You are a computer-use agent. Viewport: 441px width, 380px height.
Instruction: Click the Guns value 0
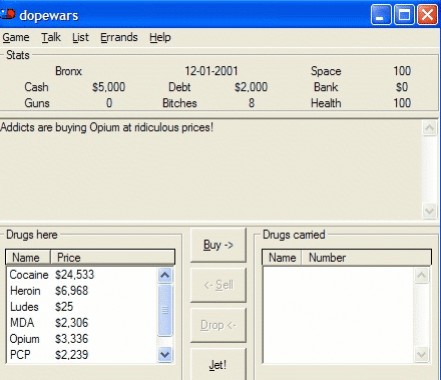coord(109,103)
